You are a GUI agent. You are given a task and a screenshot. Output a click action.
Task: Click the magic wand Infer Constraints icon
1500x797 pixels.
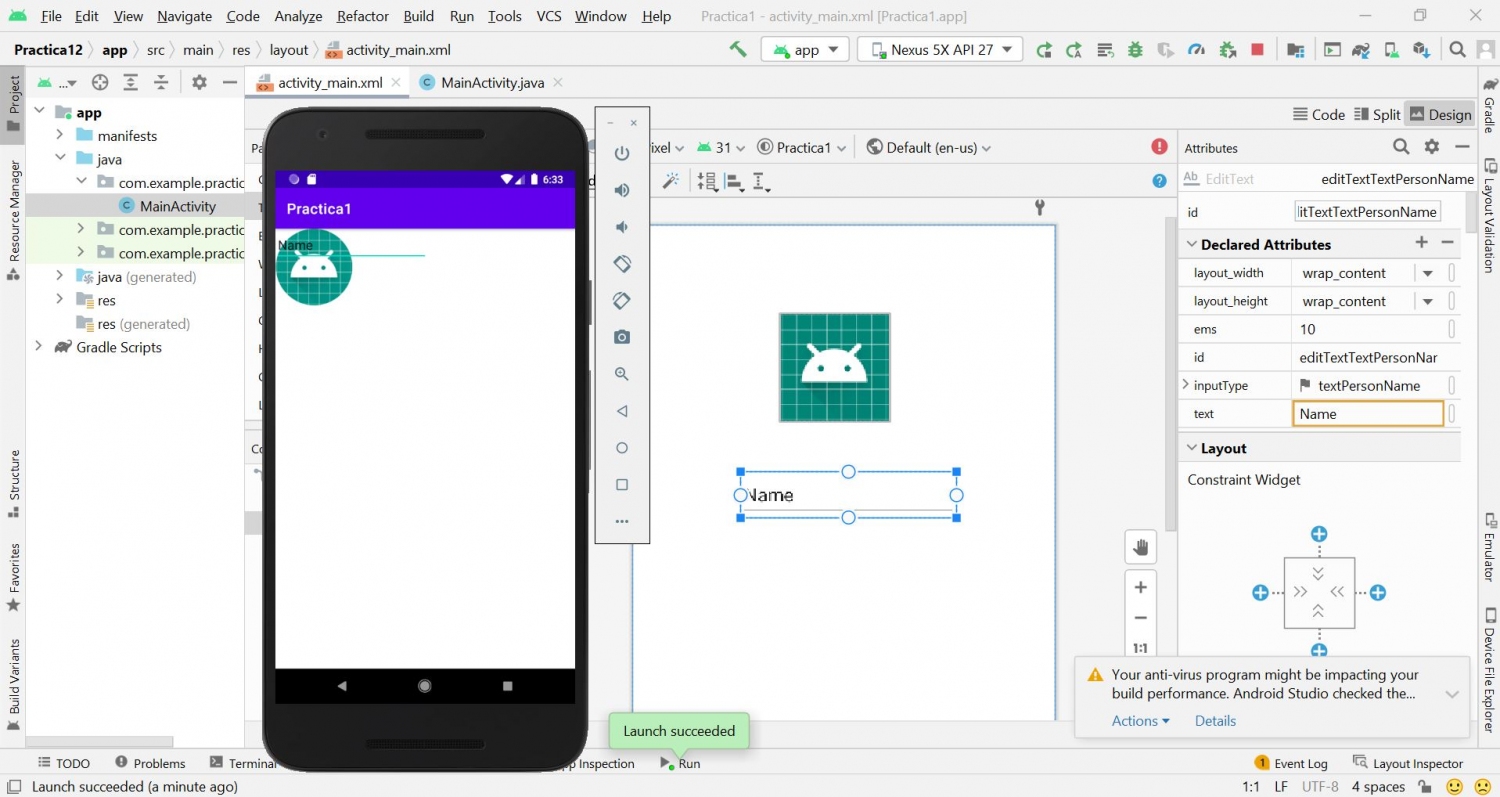(x=671, y=181)
